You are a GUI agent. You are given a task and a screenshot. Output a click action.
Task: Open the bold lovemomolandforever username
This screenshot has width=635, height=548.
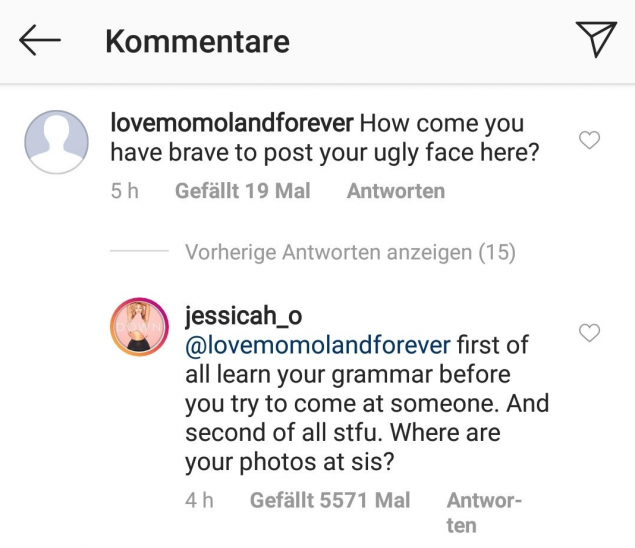coord(230,126)
